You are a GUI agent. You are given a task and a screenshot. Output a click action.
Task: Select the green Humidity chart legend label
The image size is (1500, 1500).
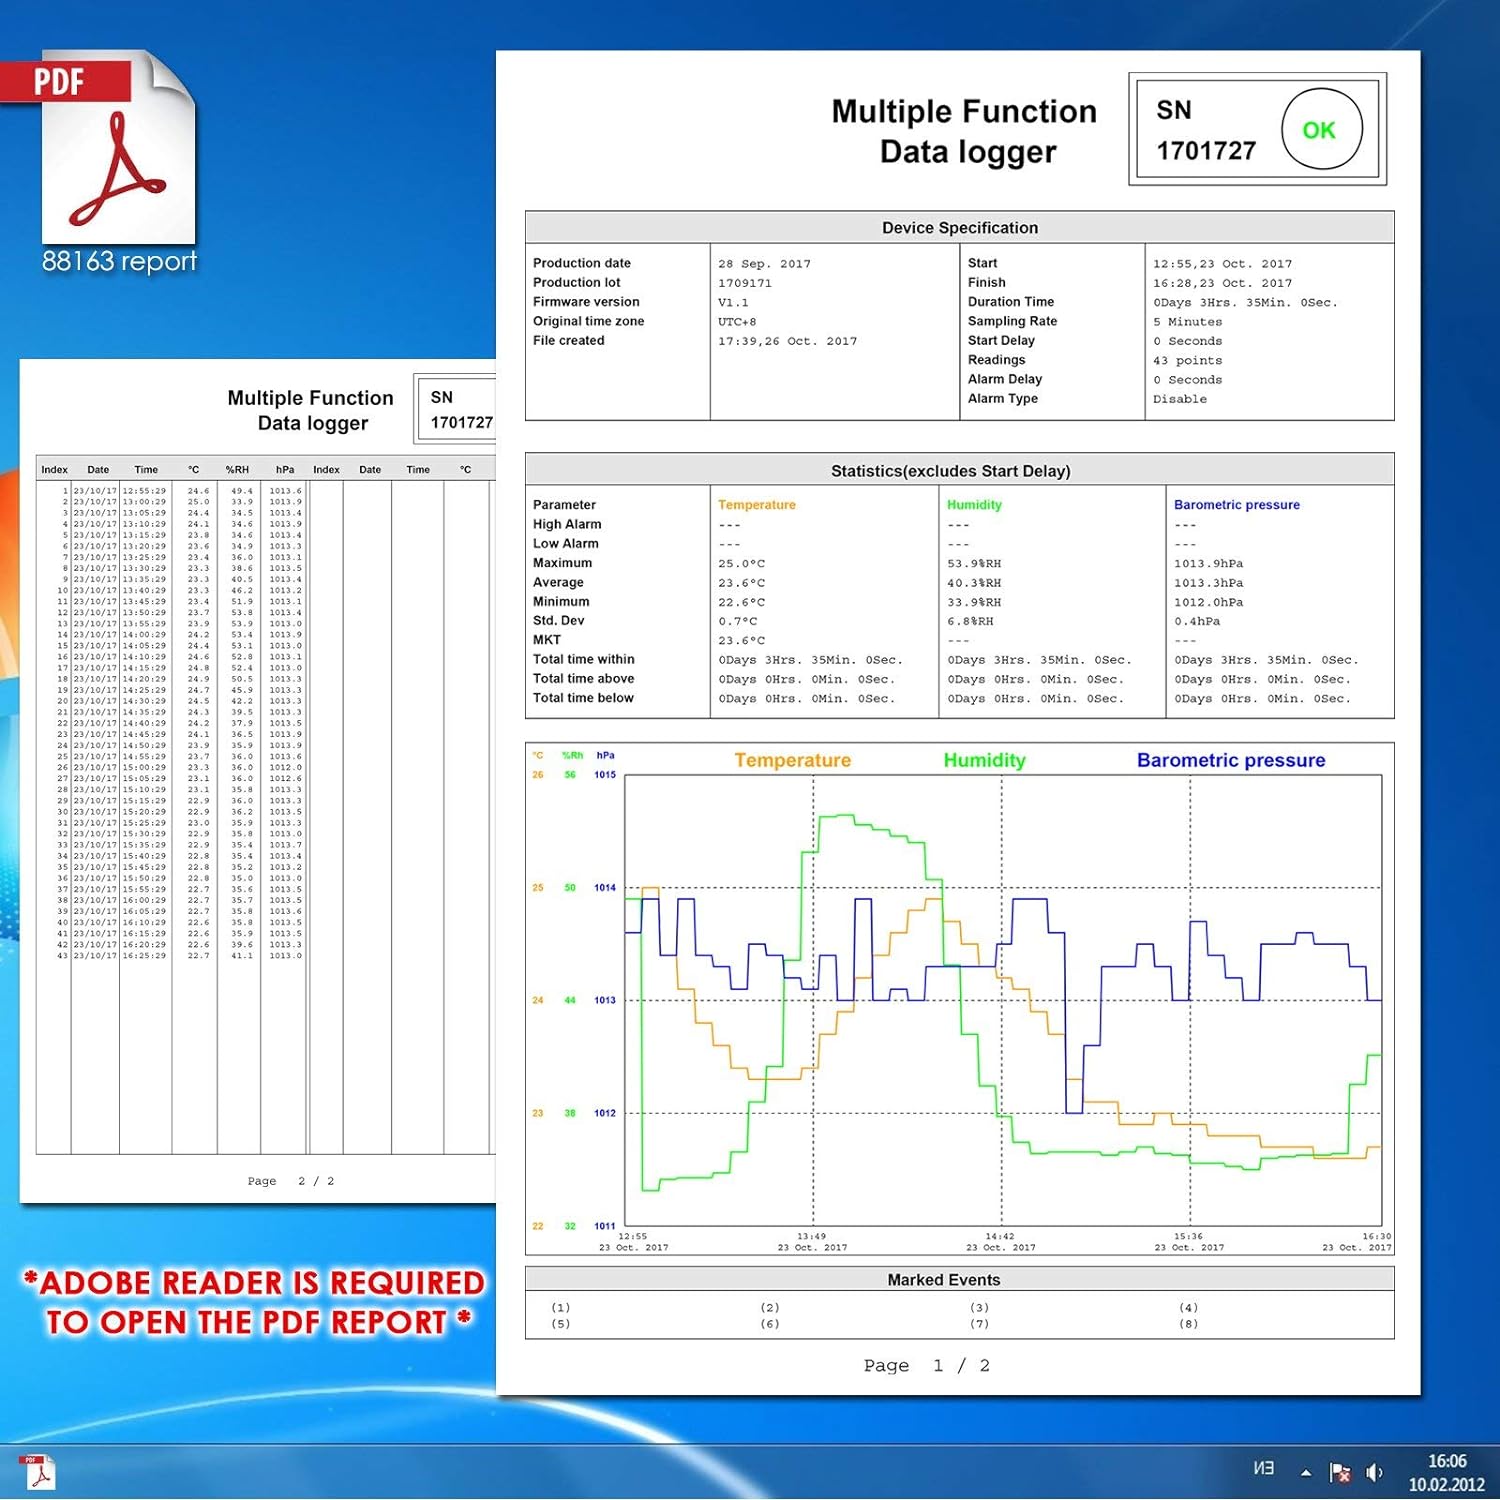click(984, 760)
